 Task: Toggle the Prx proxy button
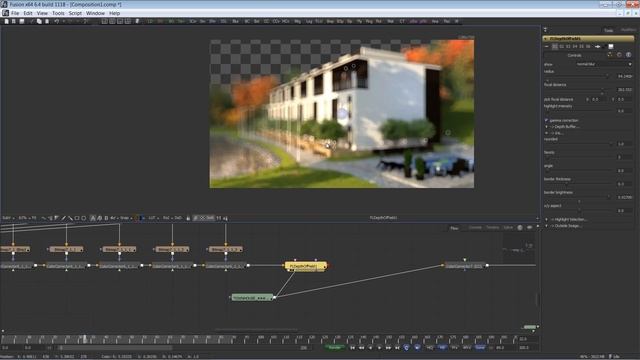455,347
